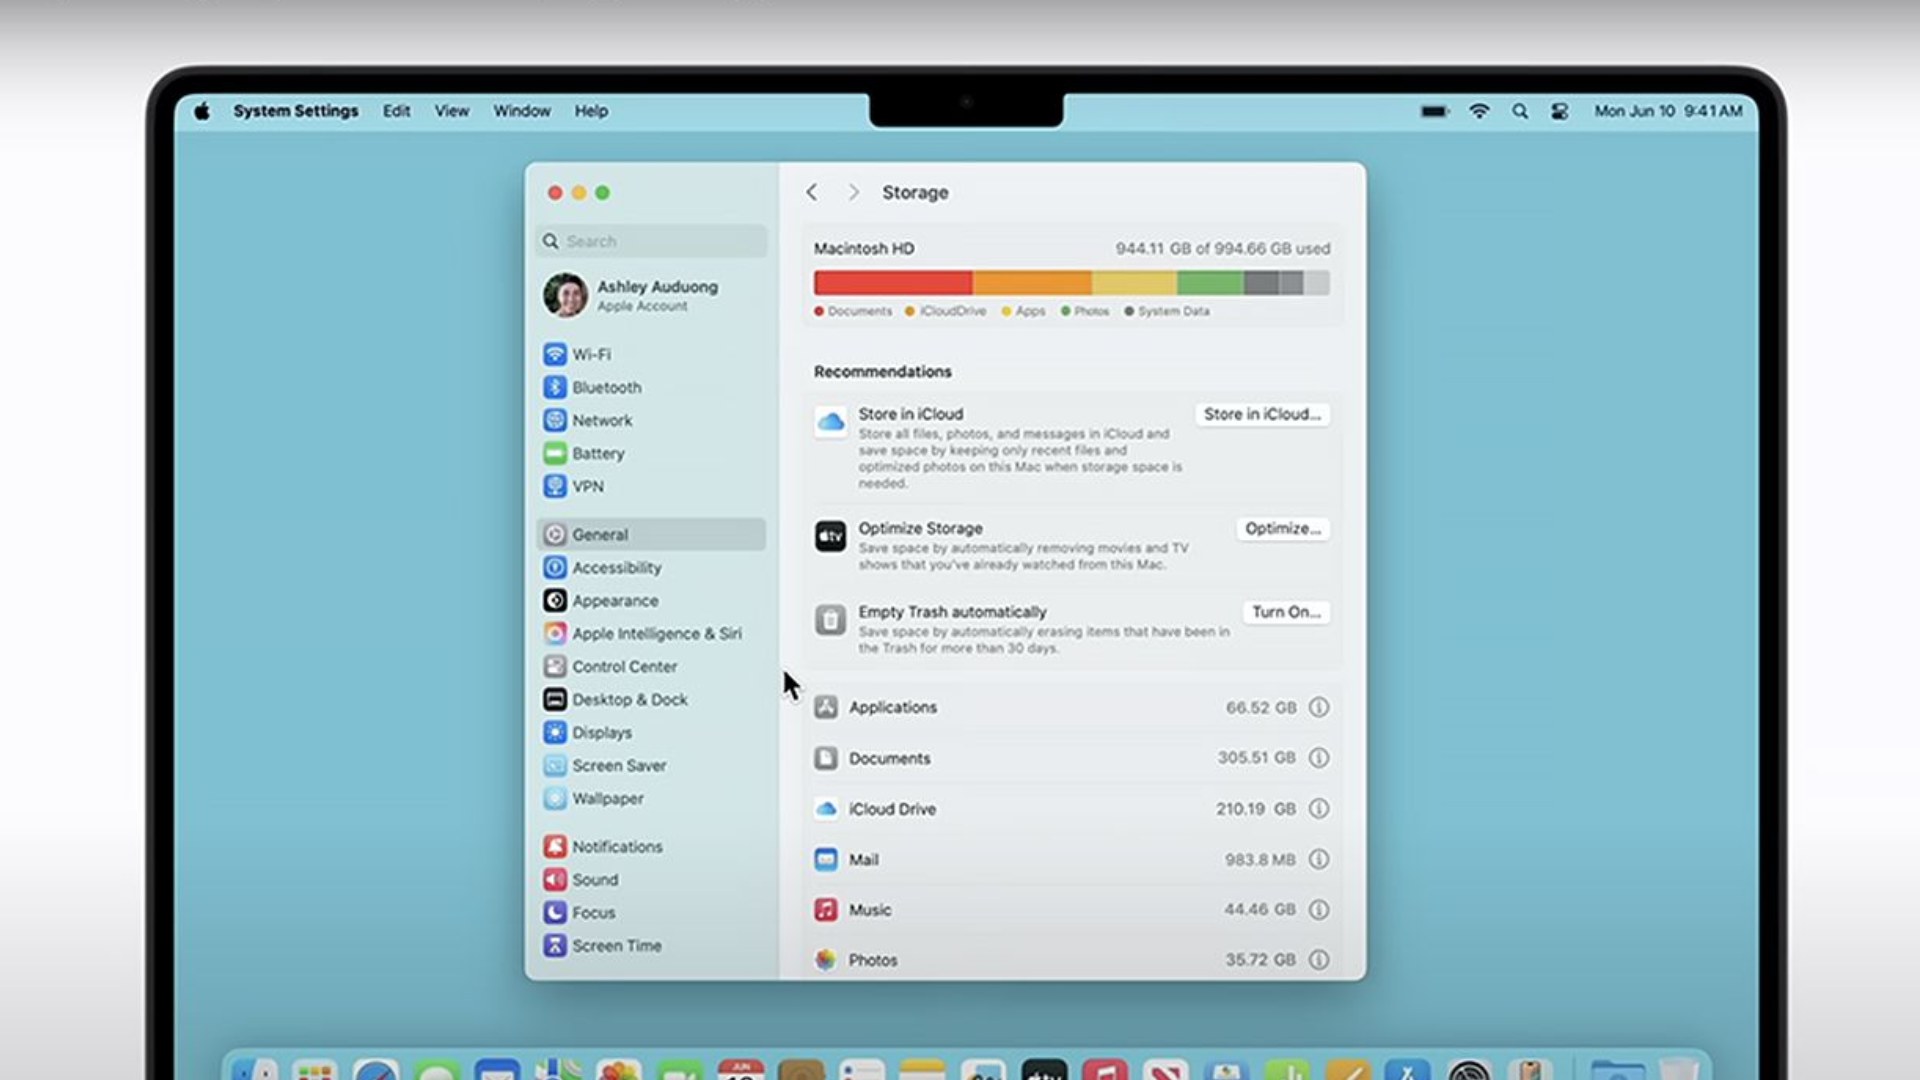1920x1080 pixels.
Task: Show info for iCloud Drive storage
Action: (x=1319, y=808)
